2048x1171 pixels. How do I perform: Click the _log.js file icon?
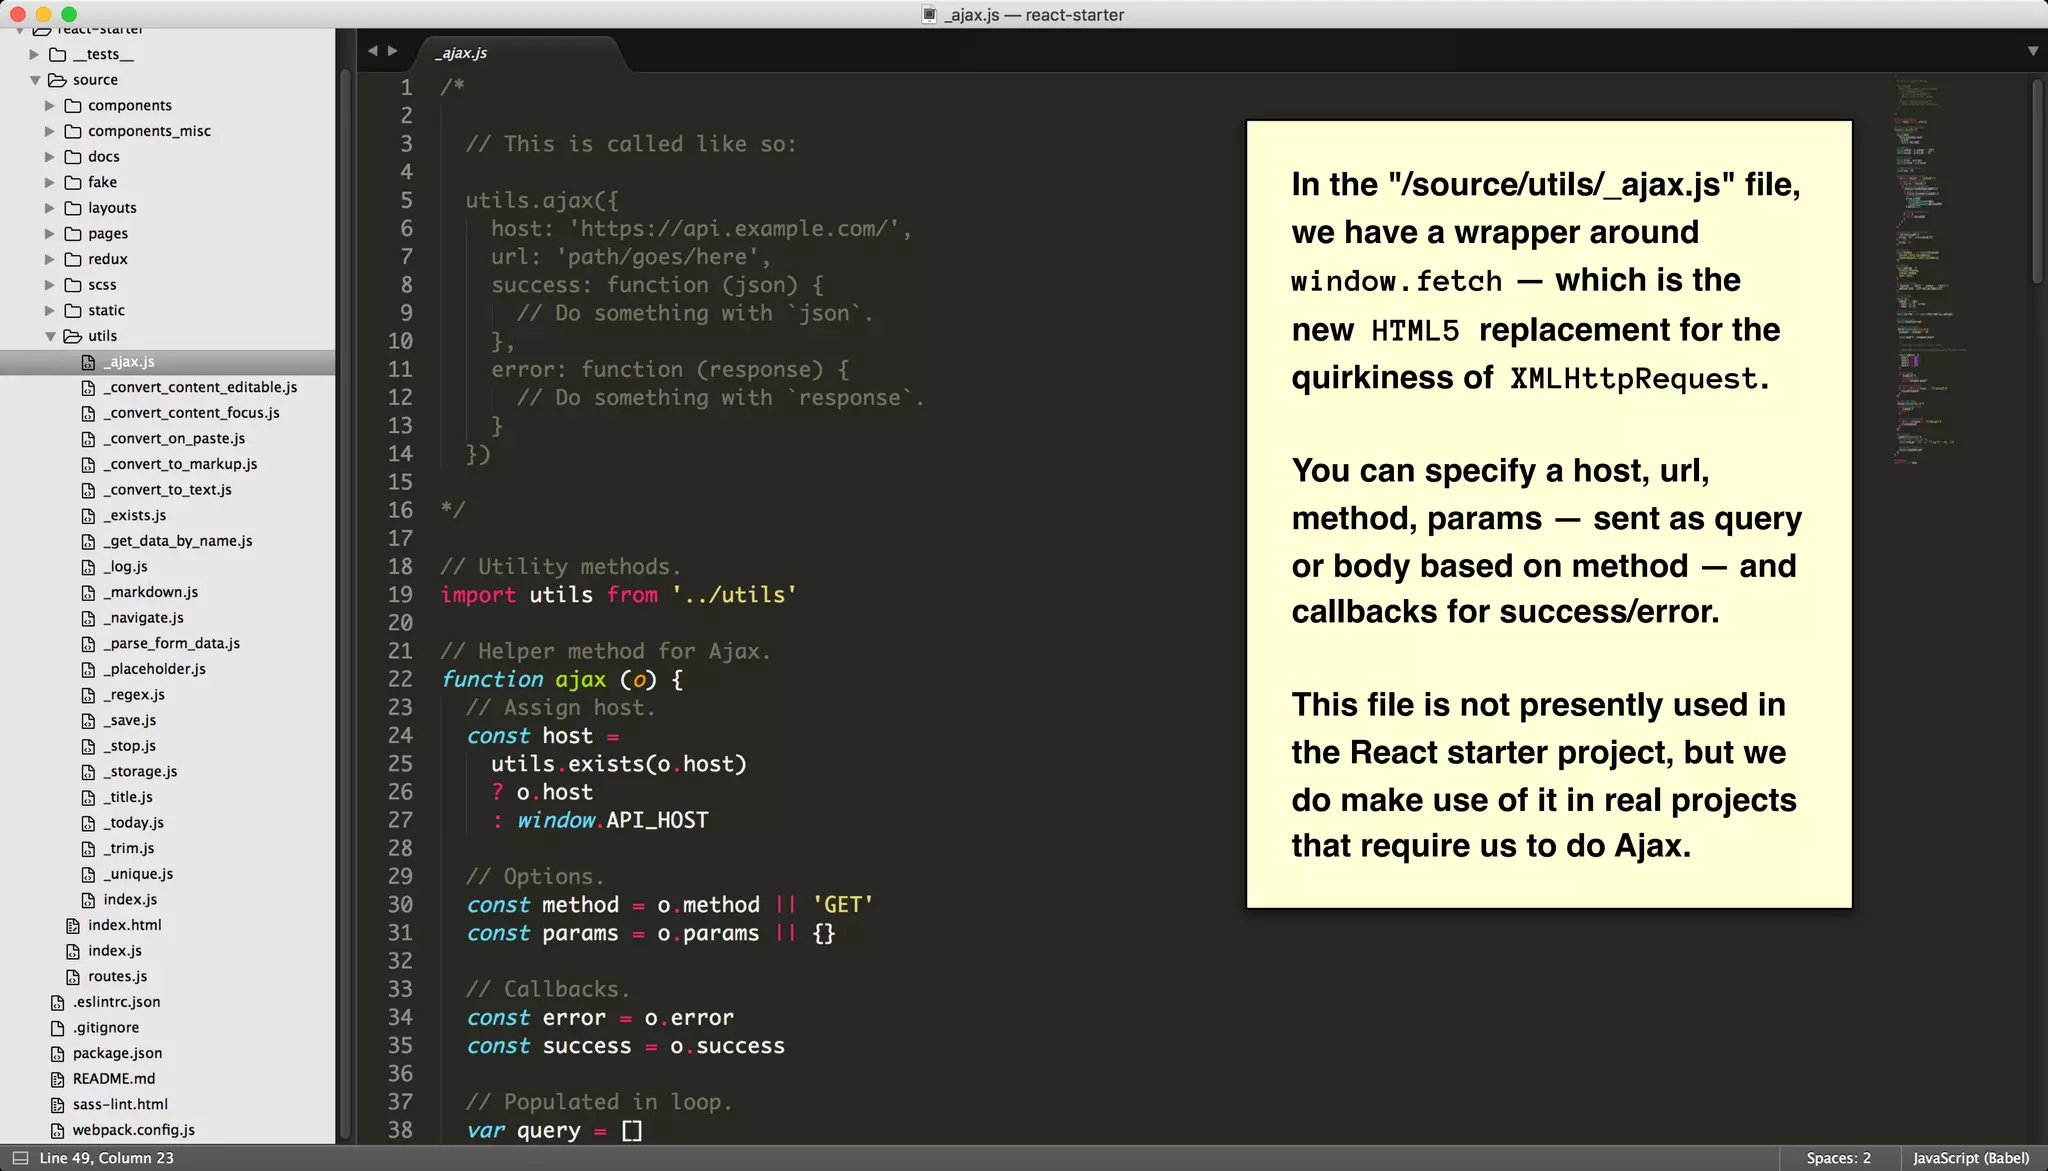pyautogui.click(x=88, y=566)
